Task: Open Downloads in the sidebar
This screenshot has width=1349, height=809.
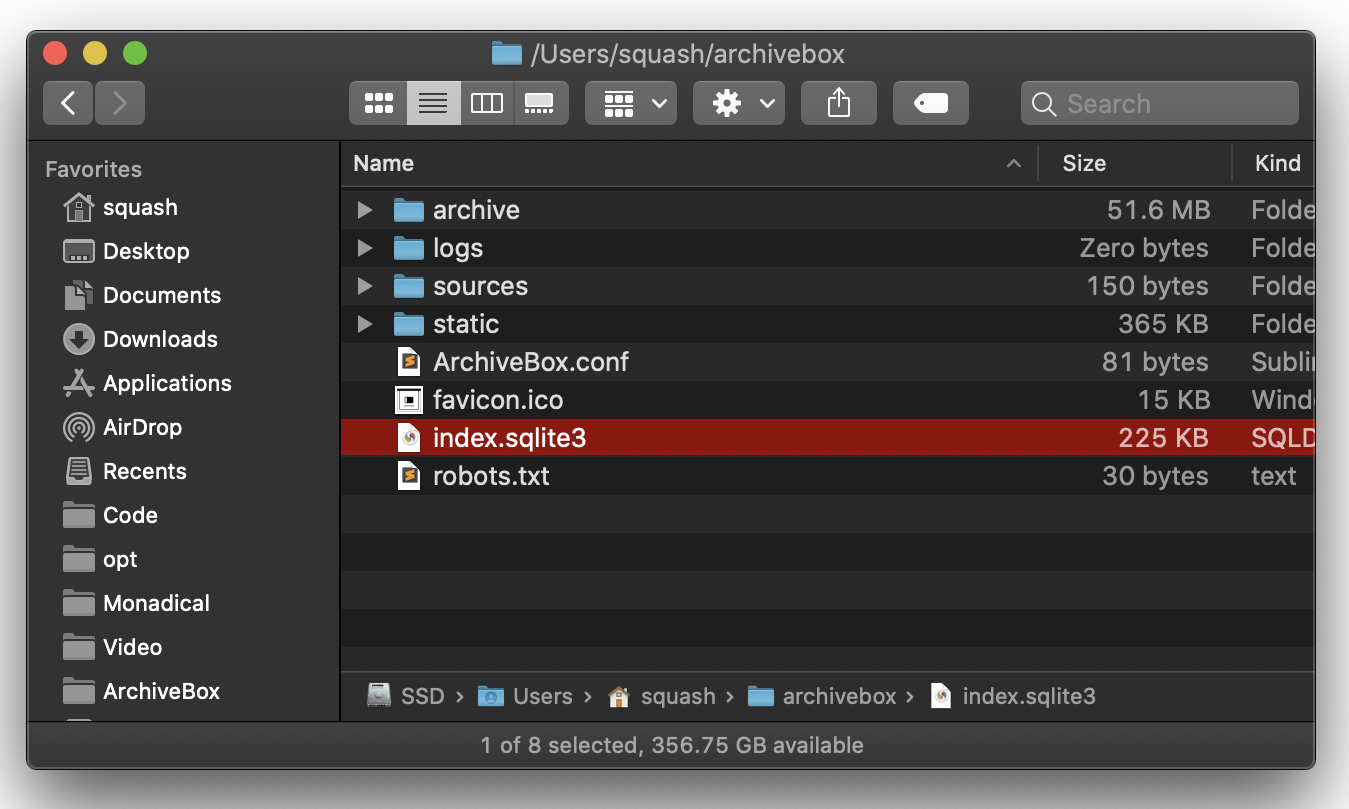Action: 140,339
